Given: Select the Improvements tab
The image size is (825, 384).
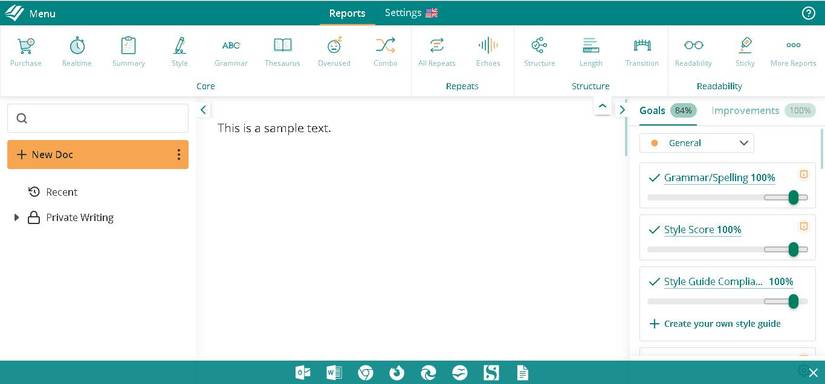Looking at the screenshot, I should [763, 111].
